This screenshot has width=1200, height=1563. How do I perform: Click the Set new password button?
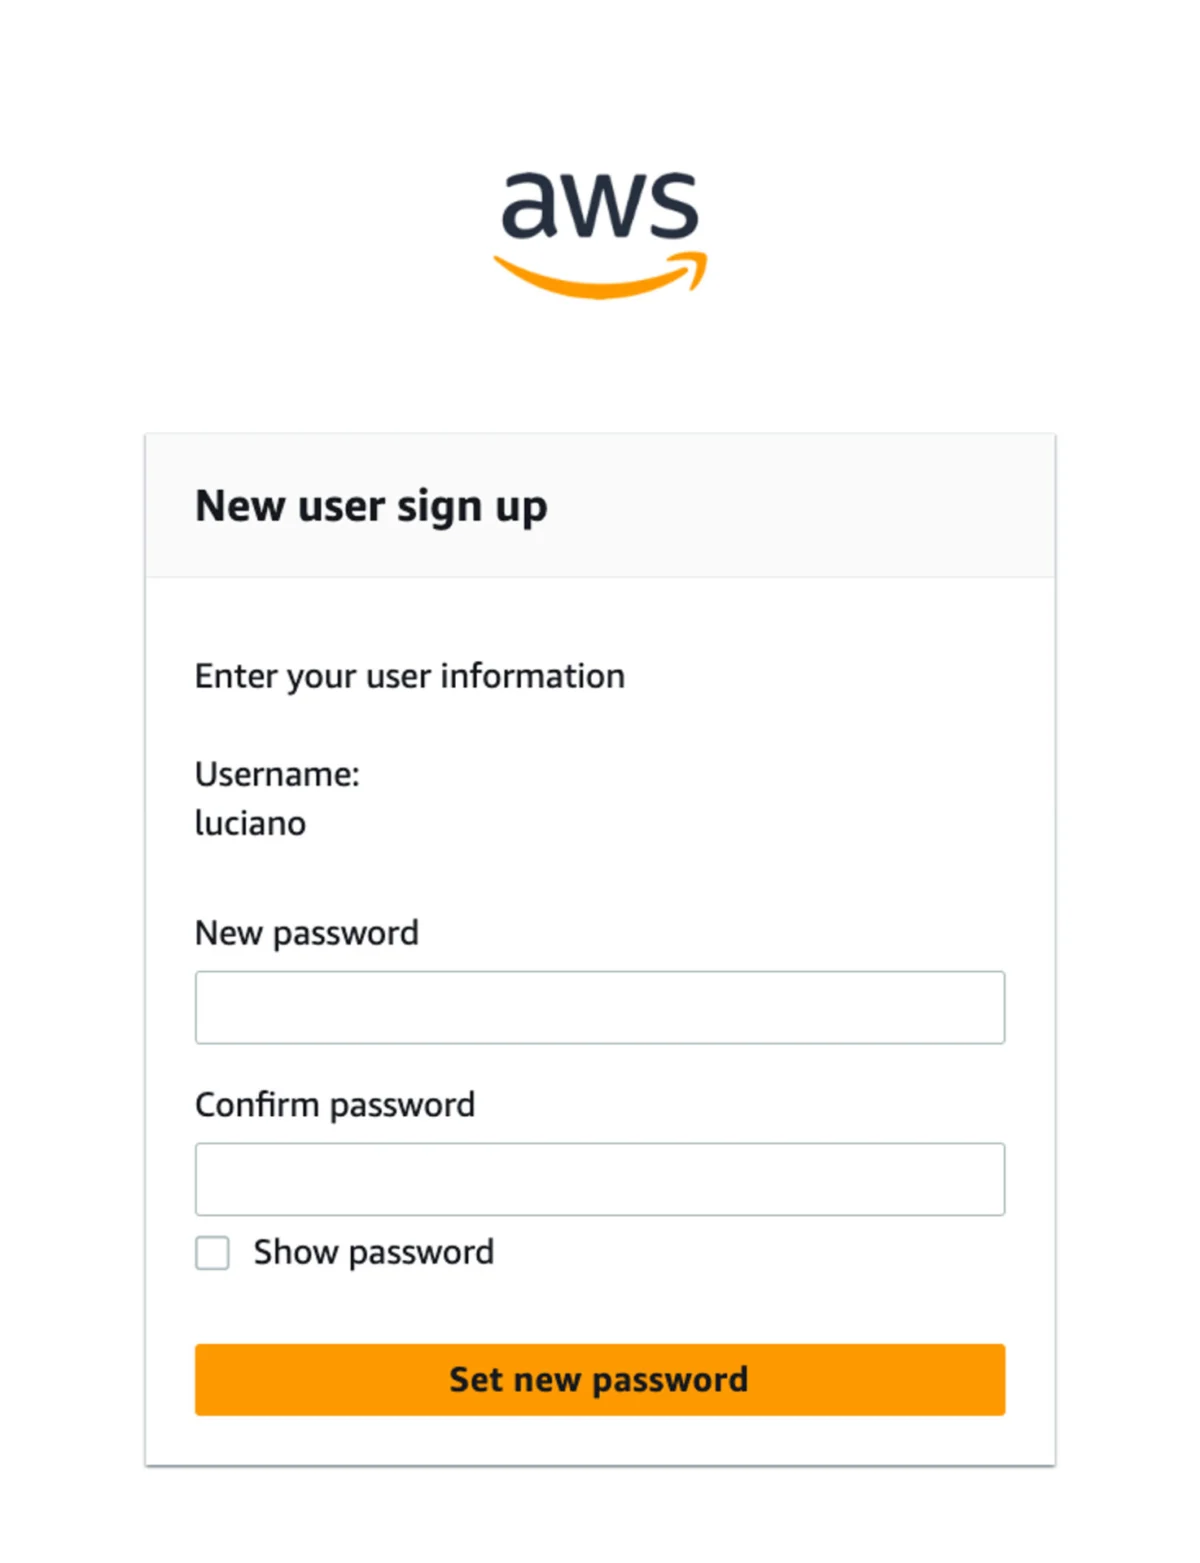click(x=600, y=1379)
